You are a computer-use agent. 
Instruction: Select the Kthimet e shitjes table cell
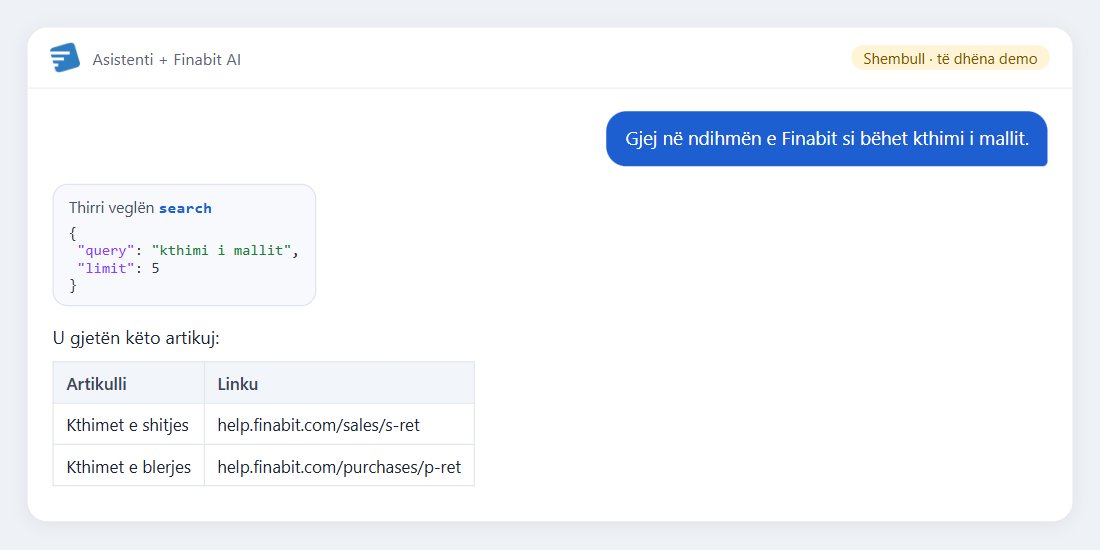pos(128,424)
